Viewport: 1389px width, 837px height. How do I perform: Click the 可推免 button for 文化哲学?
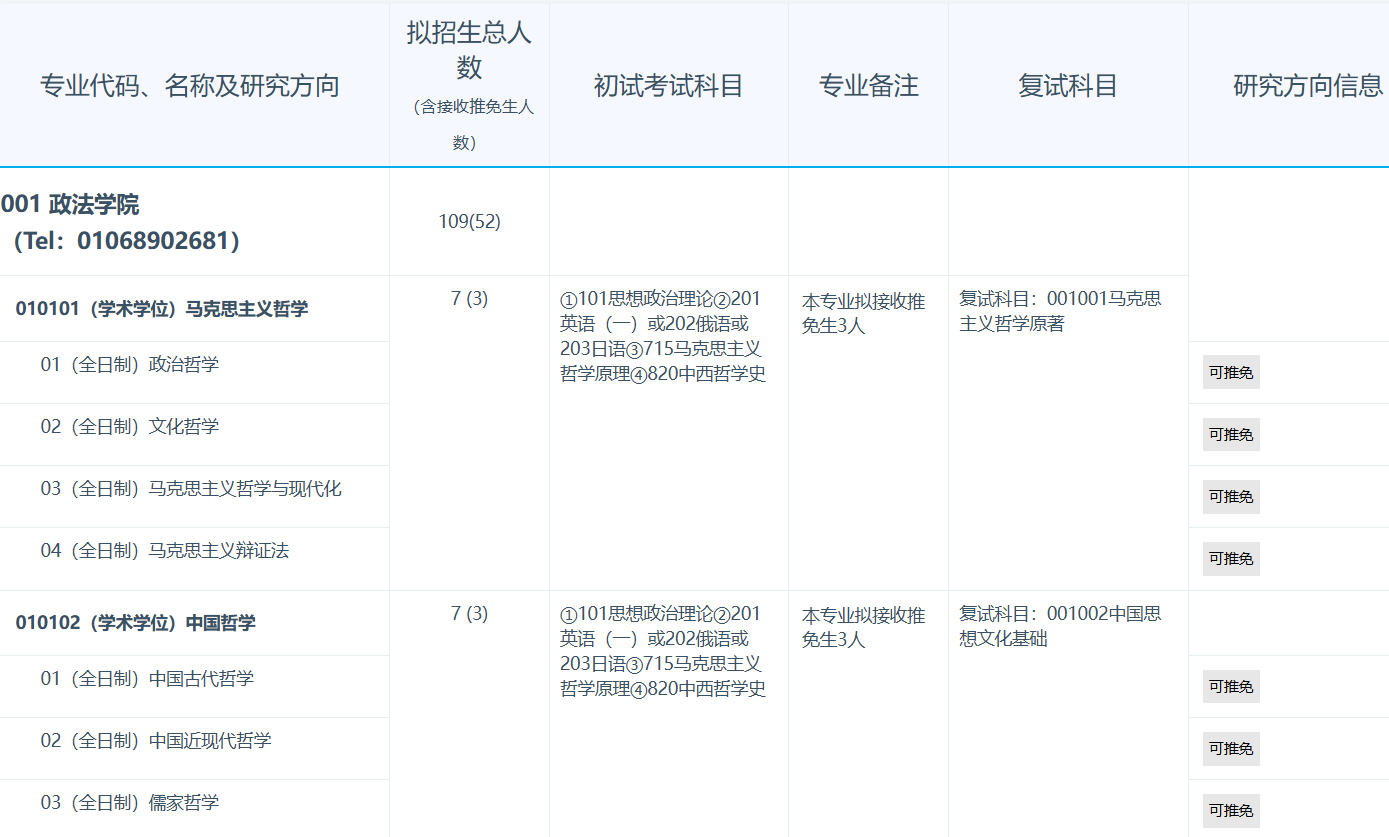1230,434
